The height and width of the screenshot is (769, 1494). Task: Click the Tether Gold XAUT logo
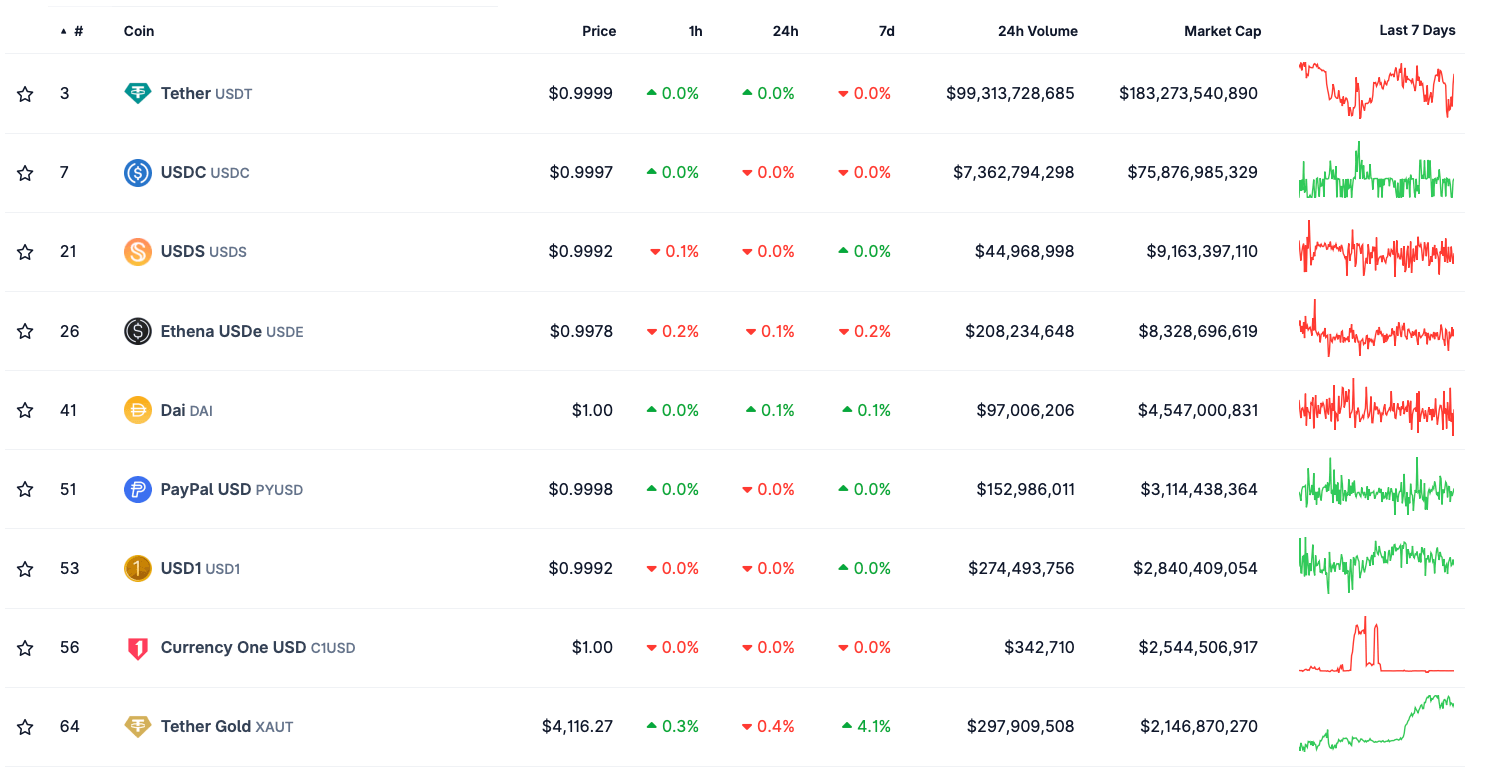tap(137, 726)
